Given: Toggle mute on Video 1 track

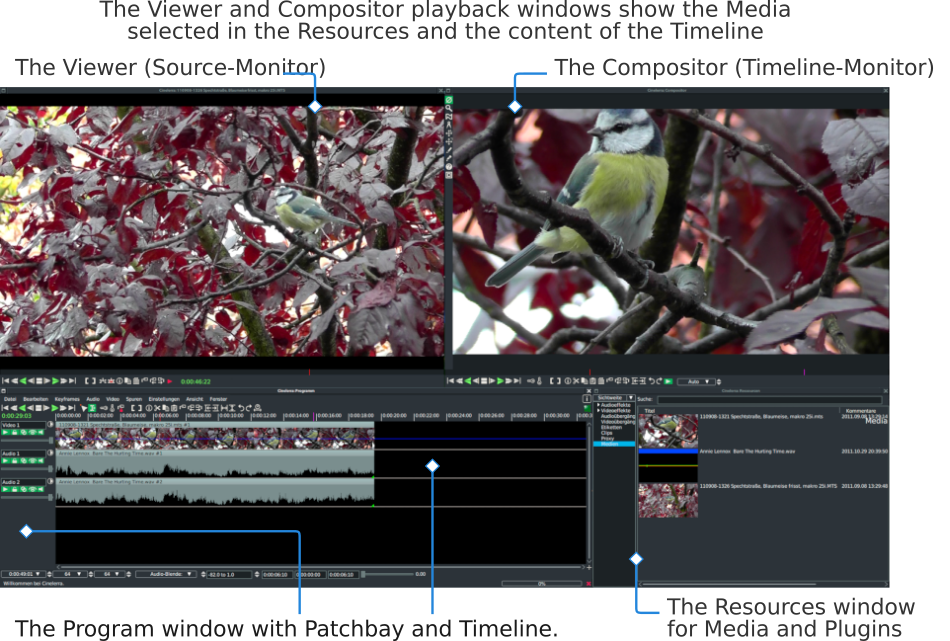Looking at the screenshot, I should click(41, 433).
